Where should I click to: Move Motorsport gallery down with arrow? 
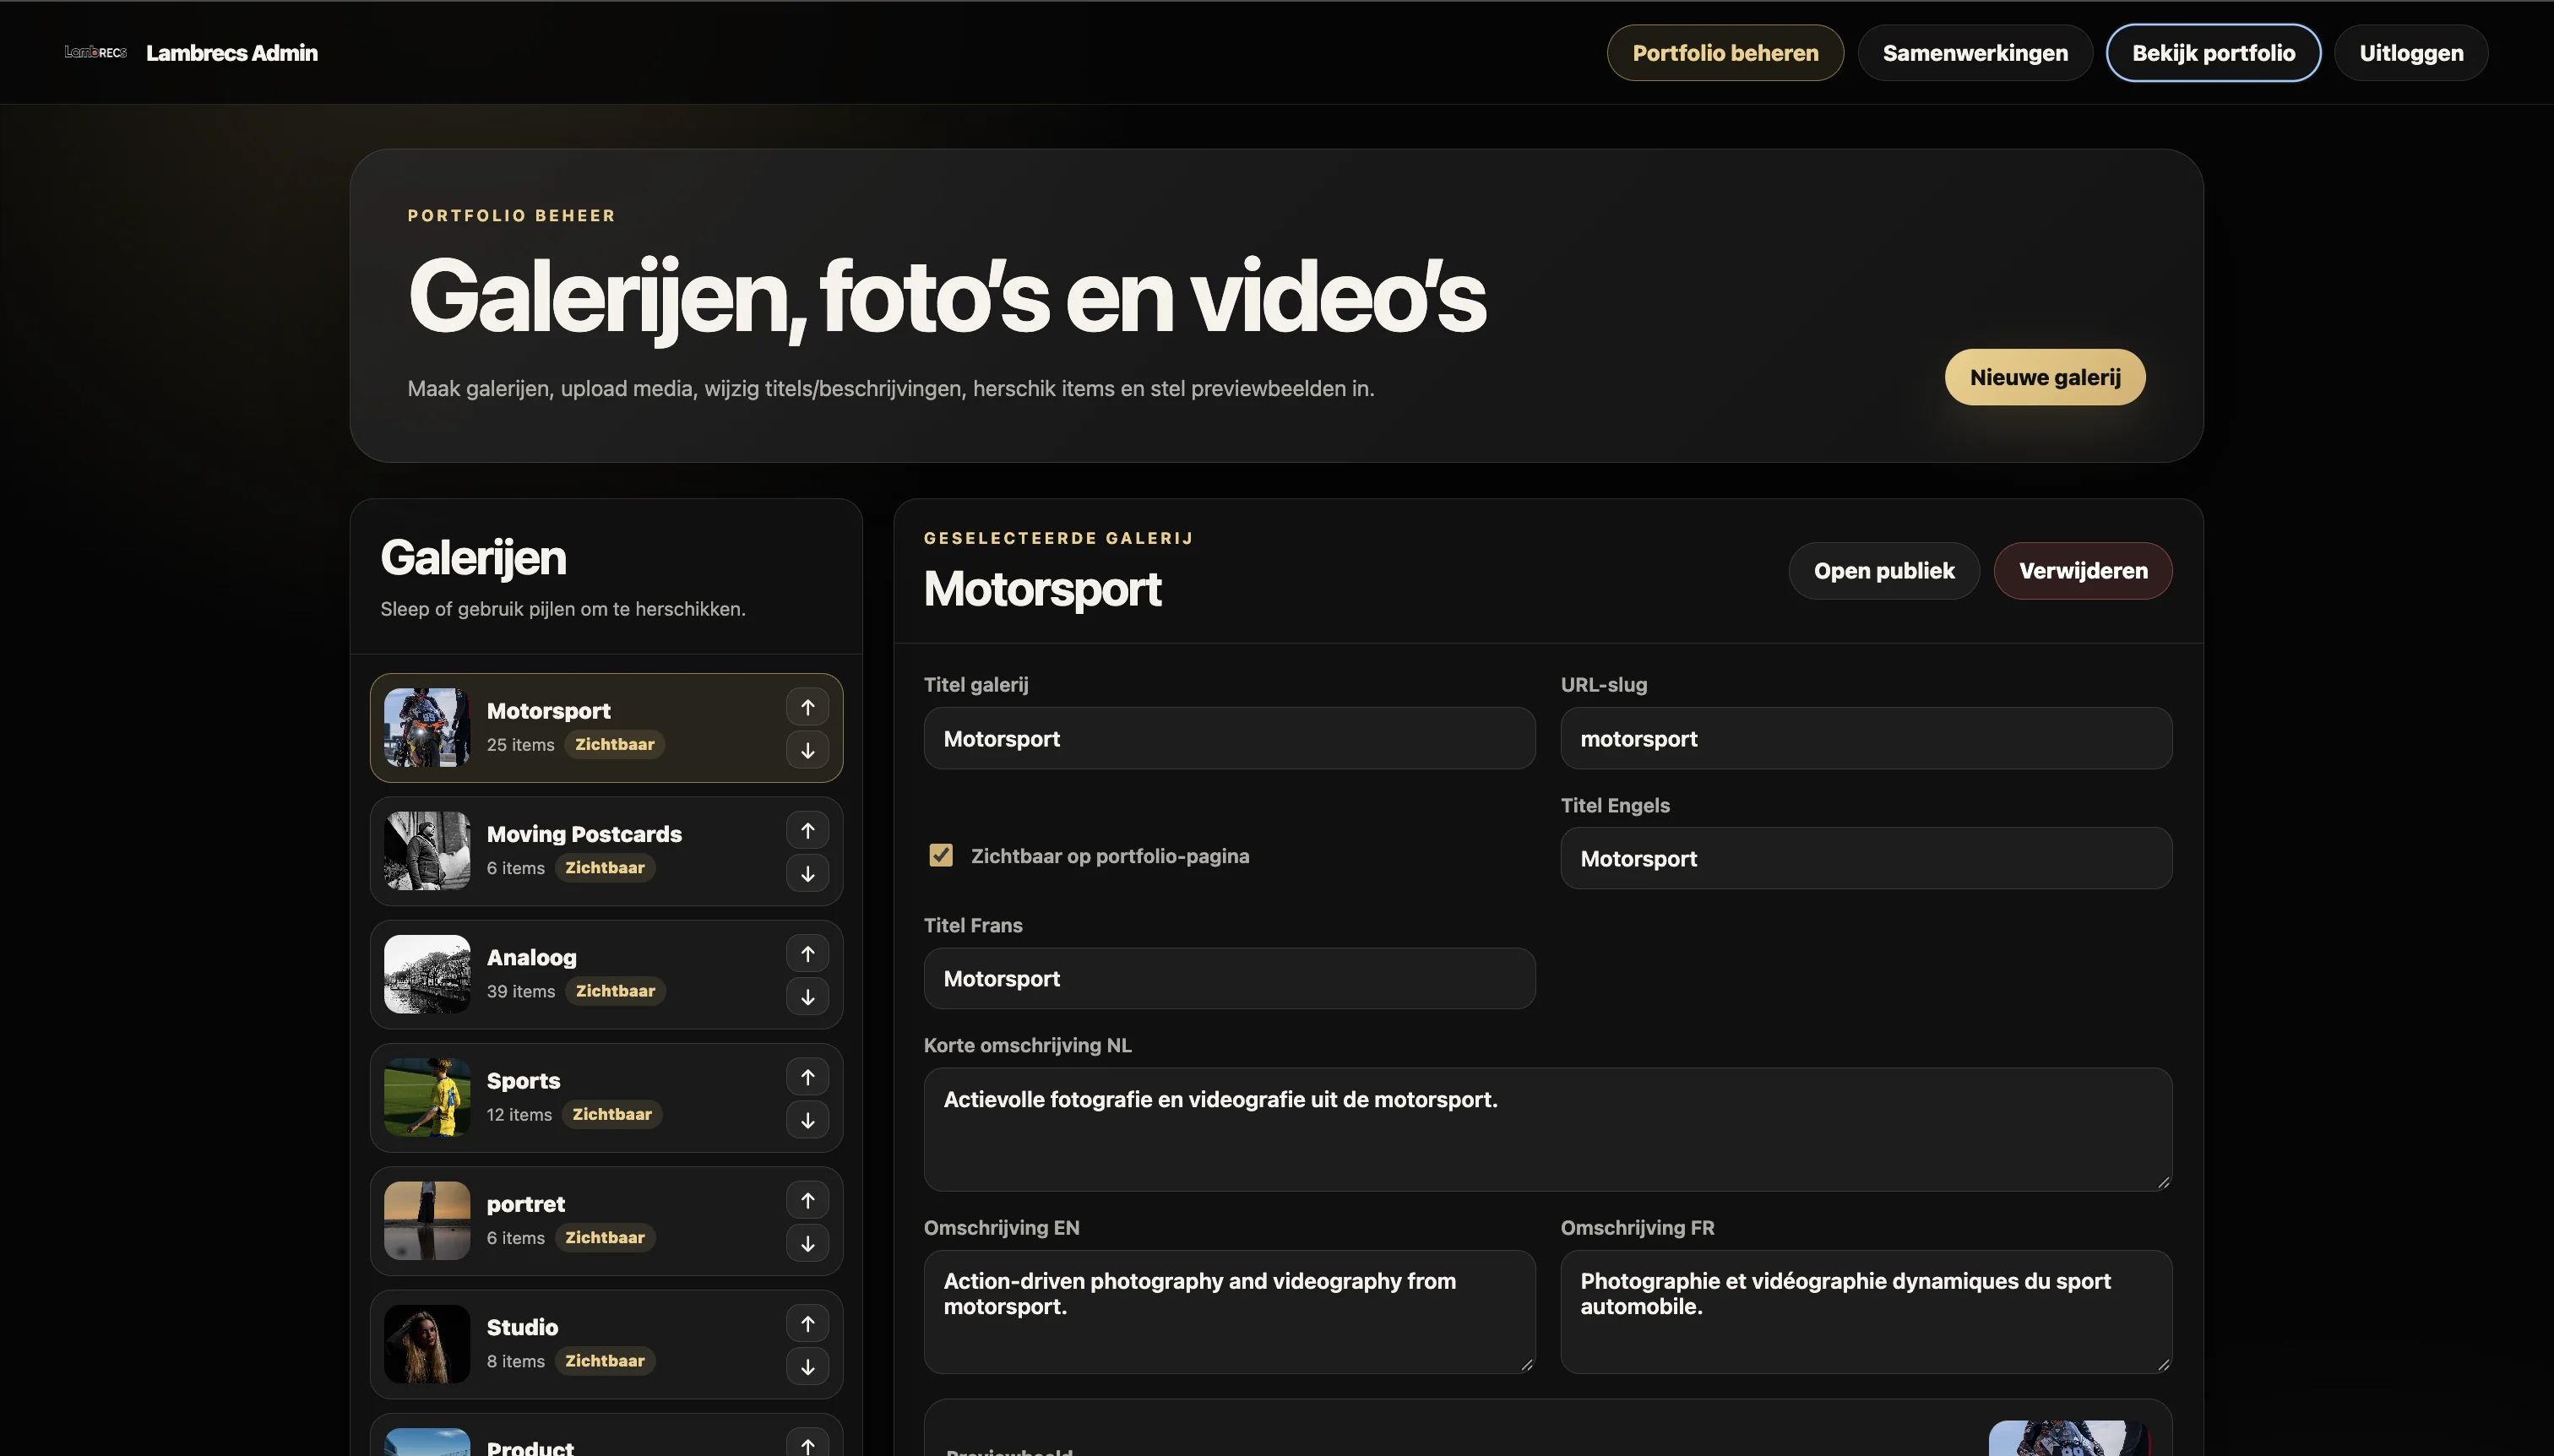click(x=807, y=750)
